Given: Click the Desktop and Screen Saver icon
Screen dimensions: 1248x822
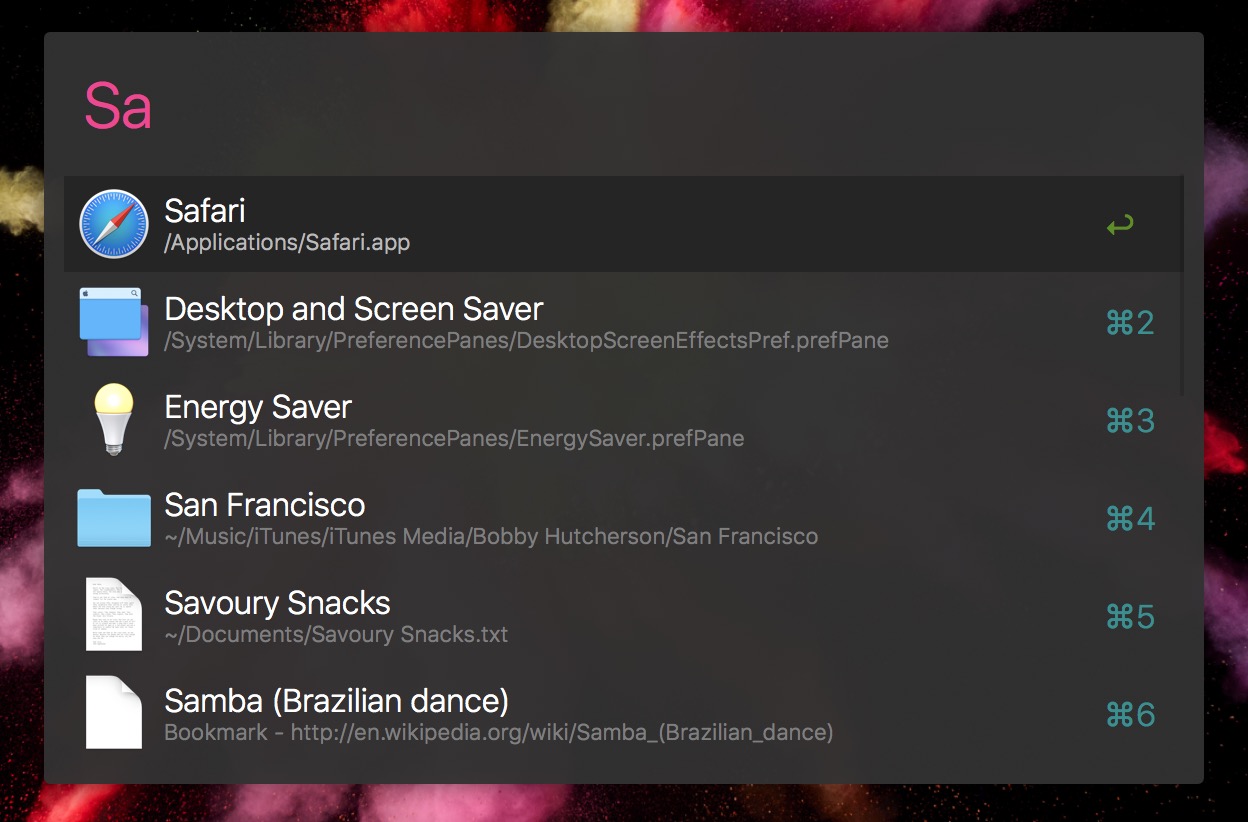Looking at the screenshot, I should coord(114,322).
